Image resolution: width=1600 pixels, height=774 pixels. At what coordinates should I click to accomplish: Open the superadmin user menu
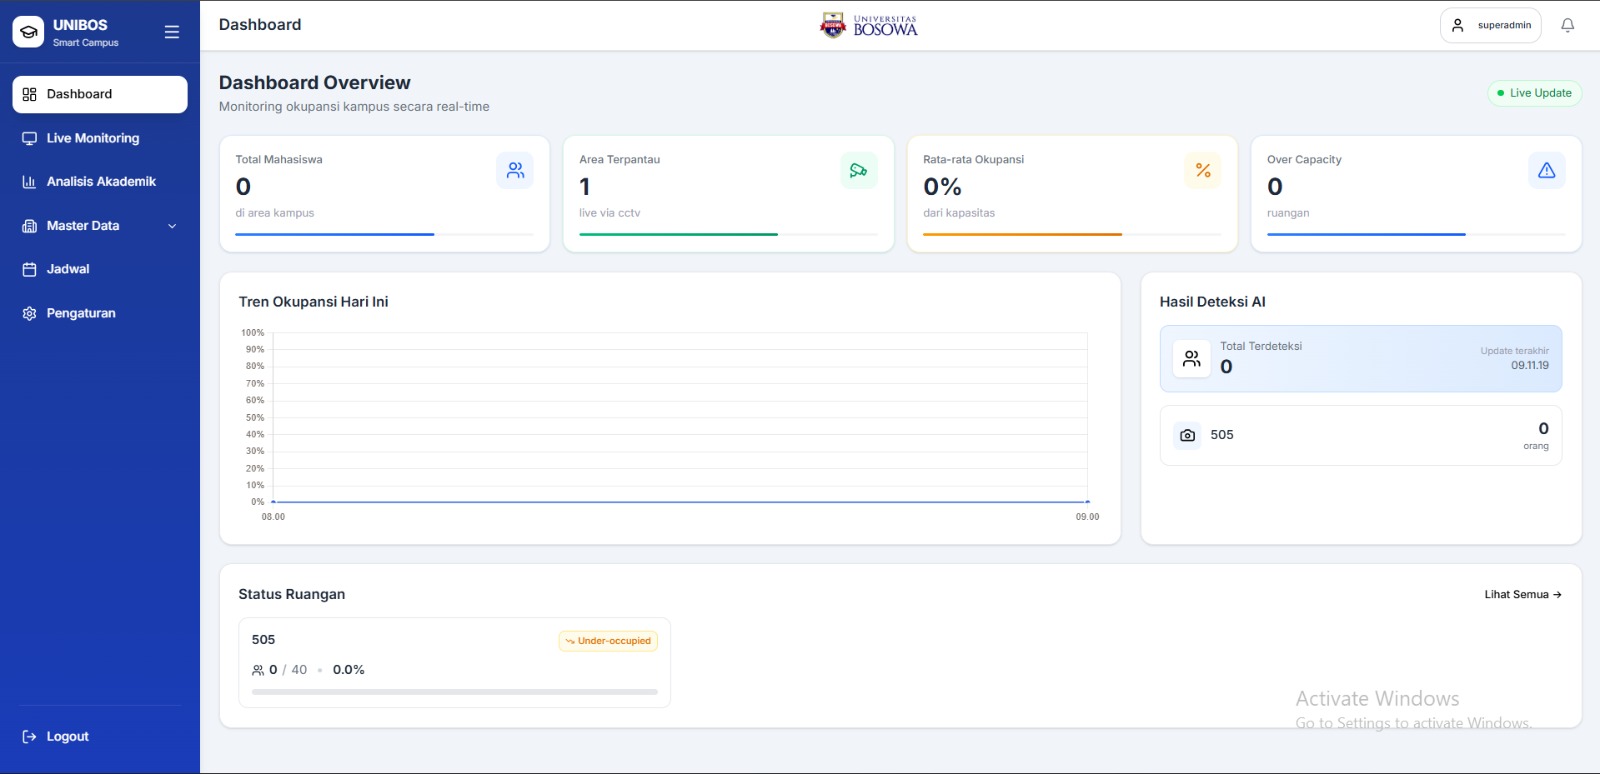click(1490, 25)
